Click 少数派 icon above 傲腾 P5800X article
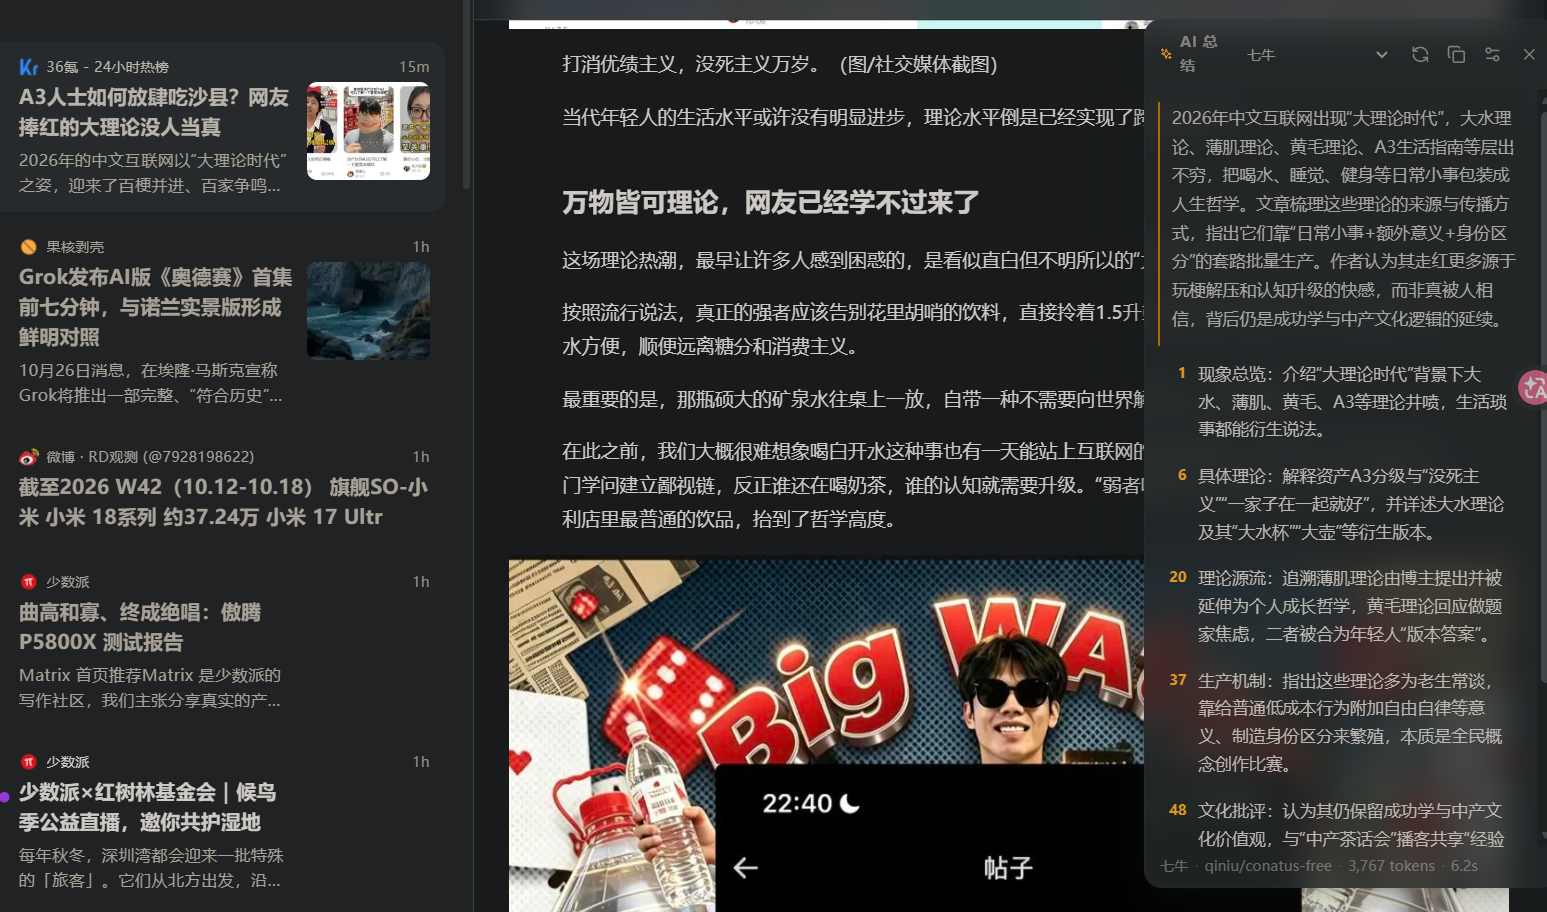The height and width of the screenshot is (912, 1547). click(x=28, y=582)
